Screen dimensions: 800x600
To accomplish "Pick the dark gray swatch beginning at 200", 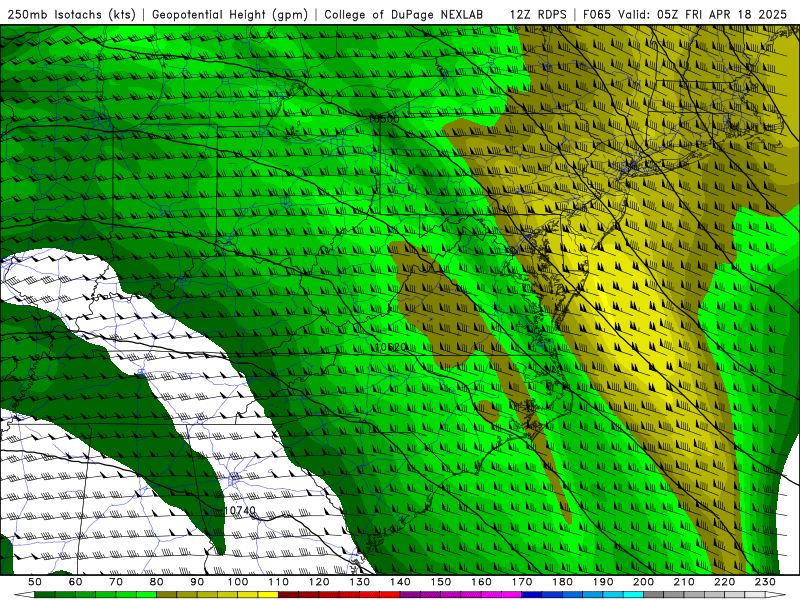I will click(654, 595).
